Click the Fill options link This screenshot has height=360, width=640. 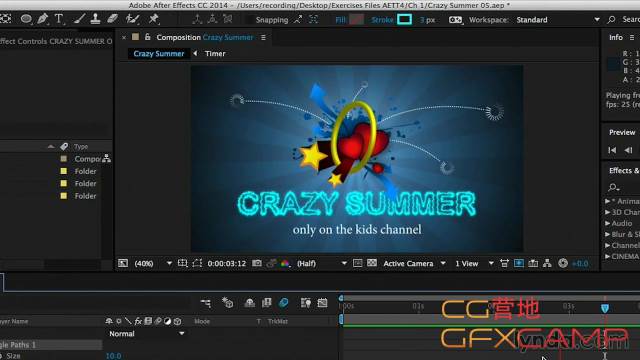(x=340, y=20)
